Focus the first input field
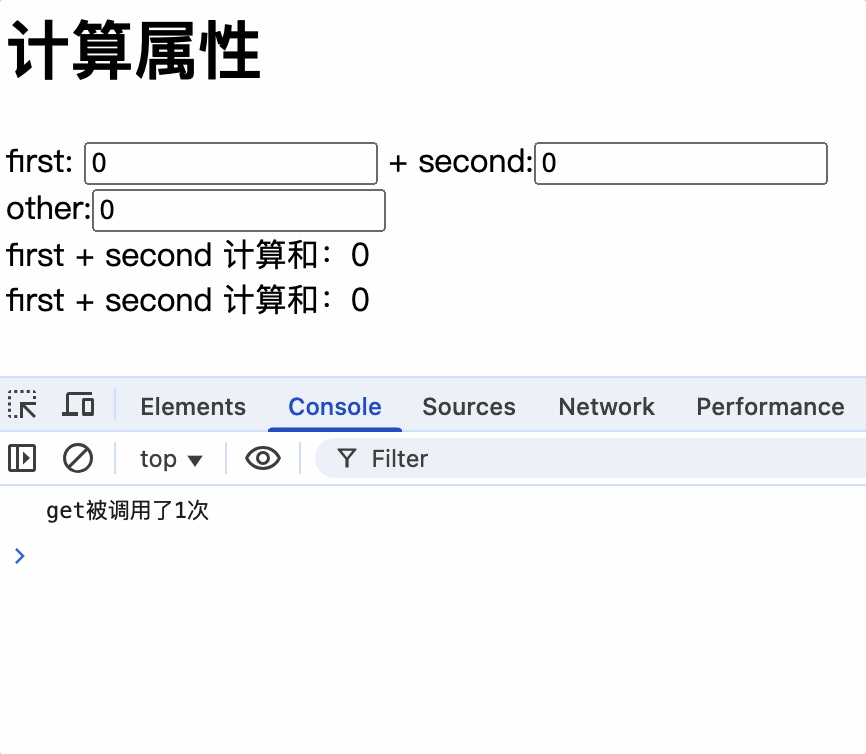Screen dimensions: 866x754 click(231, 164)
